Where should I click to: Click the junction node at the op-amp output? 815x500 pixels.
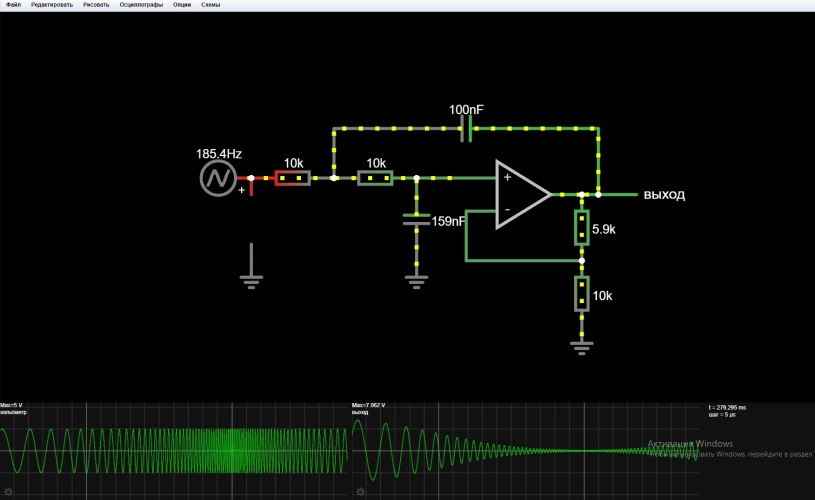(582, 194)
